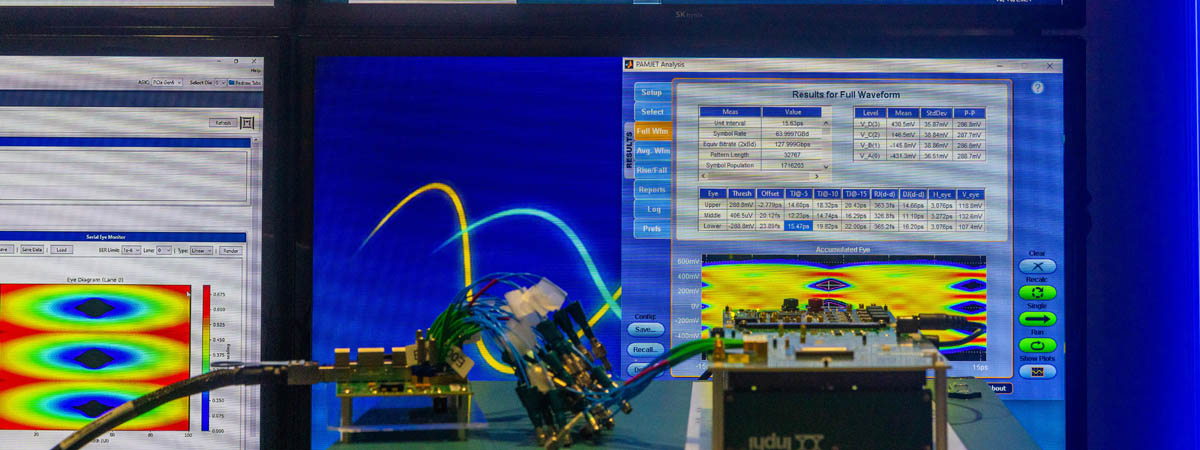This screenshot has height=450, width=1200.
Task: Open the Avg. Wfm results tab
Action: (x=653, y=150)
